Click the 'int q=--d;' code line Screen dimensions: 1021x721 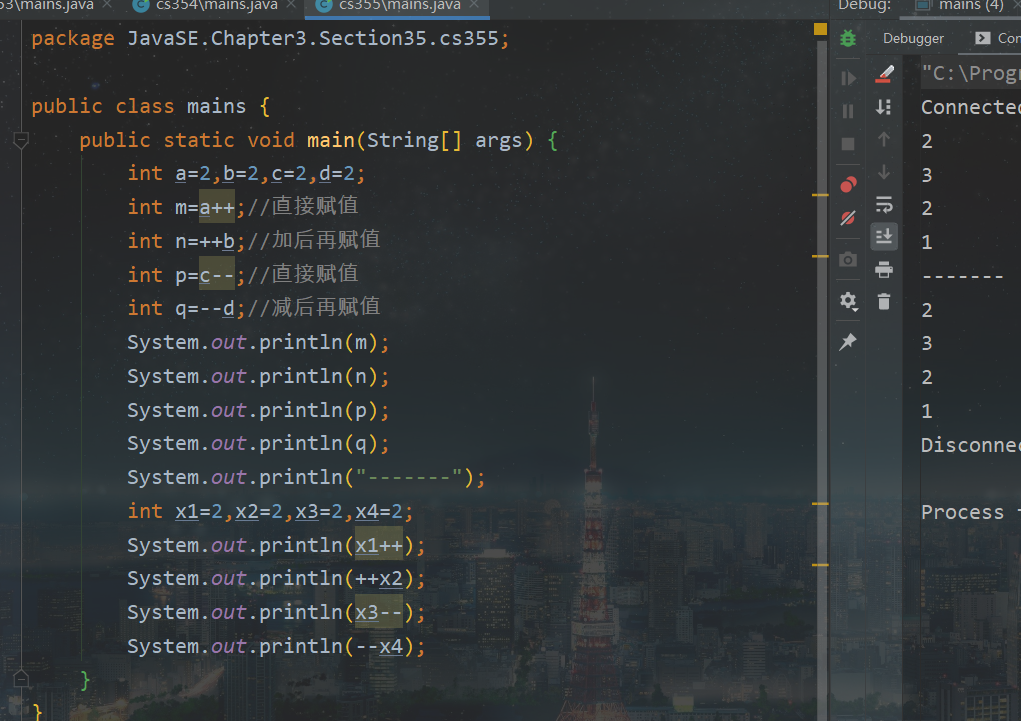coord(186,308)
